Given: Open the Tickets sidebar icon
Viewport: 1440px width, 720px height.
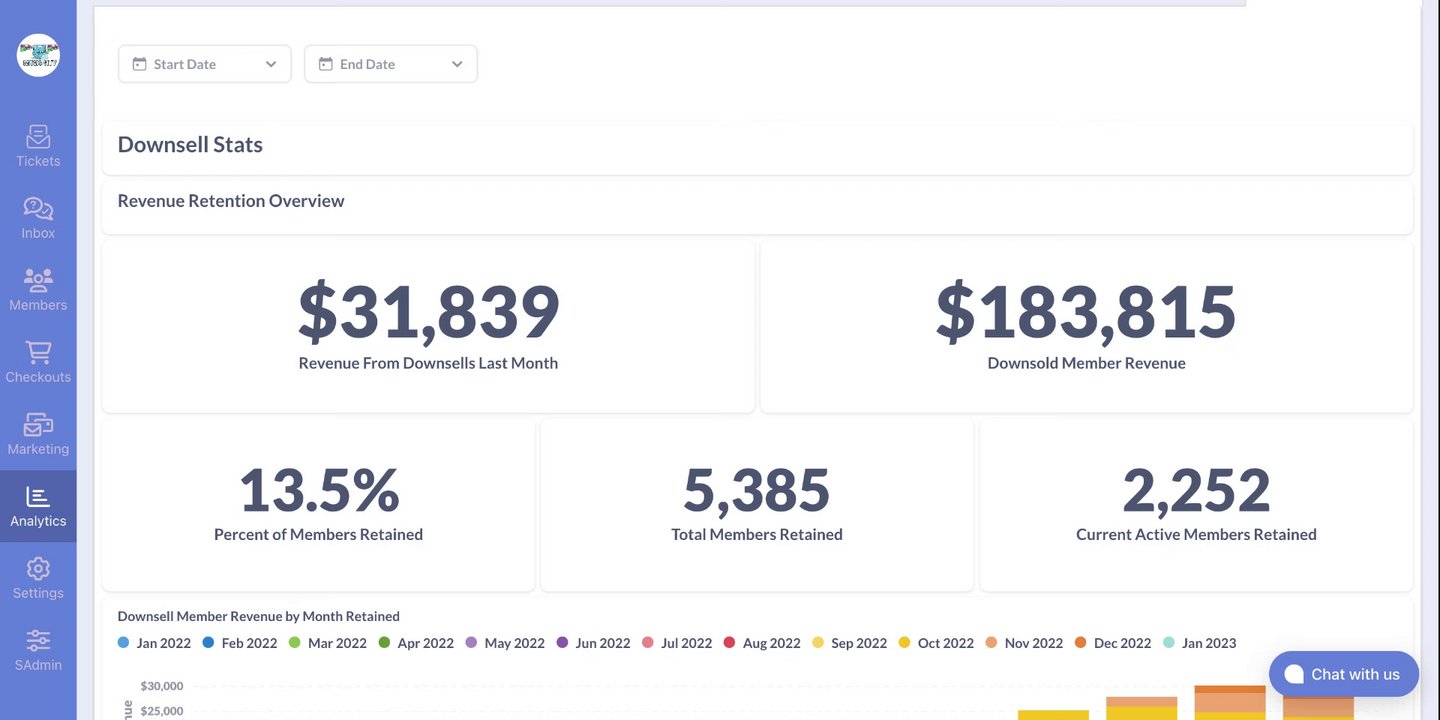Looking at the screenshot, I should click(38, 137).
